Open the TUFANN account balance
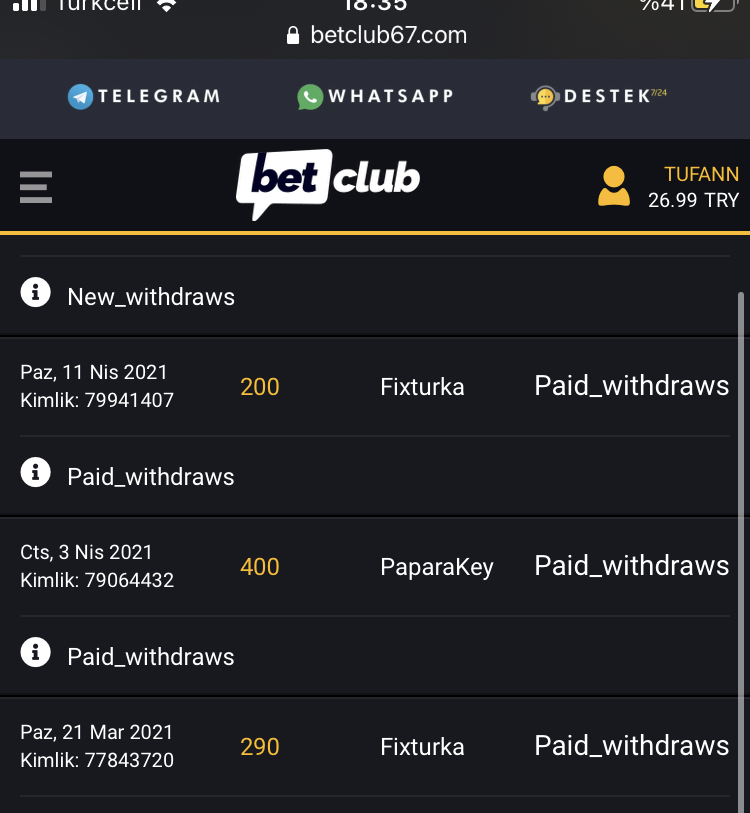Viewport: 750px width, 813px height. coord(693,187)
